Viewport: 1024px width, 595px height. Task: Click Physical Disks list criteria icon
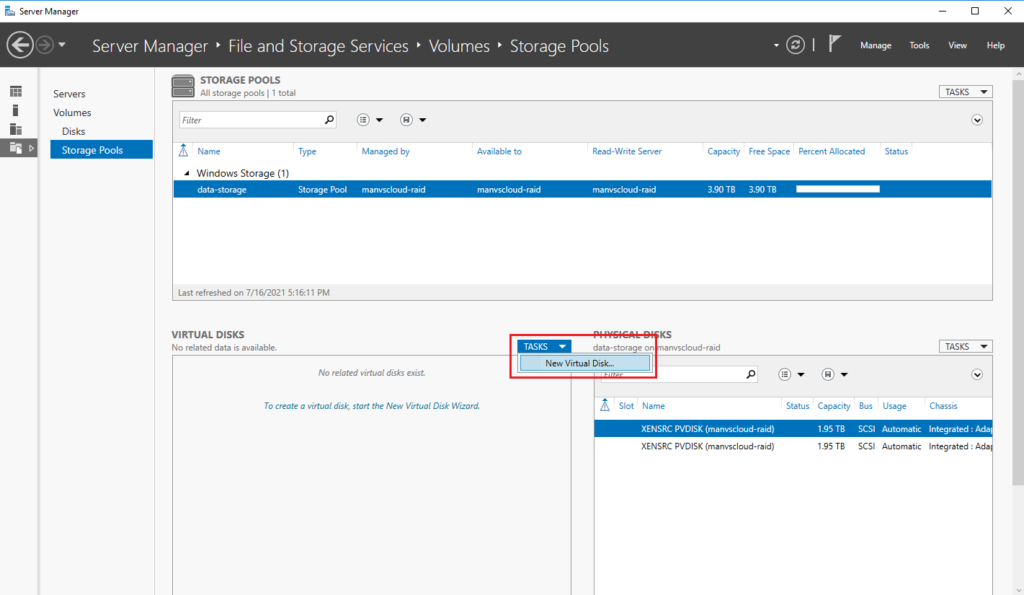tap(785, 374)
